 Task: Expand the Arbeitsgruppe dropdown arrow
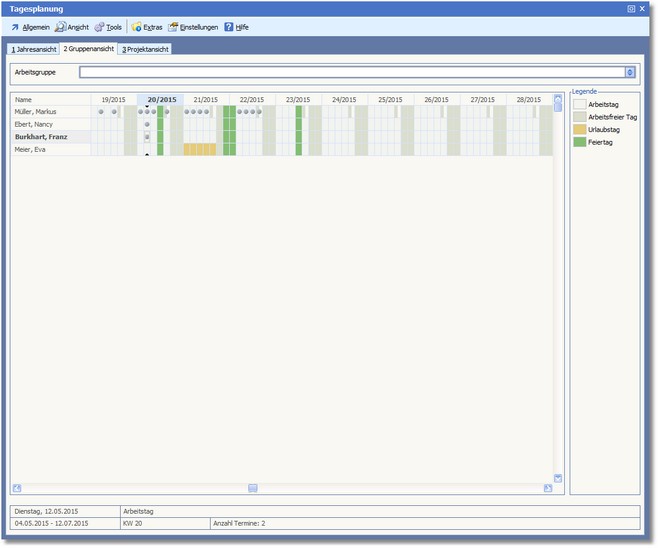(x=630, y=72)
